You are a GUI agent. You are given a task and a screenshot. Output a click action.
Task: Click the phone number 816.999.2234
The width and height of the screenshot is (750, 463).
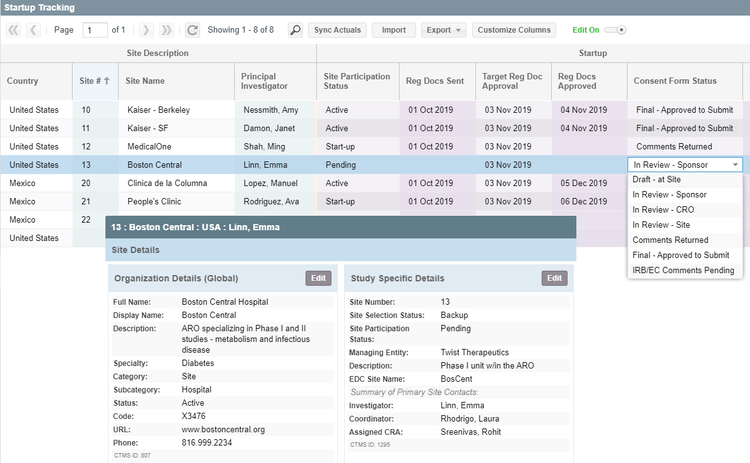click(207, 443)
